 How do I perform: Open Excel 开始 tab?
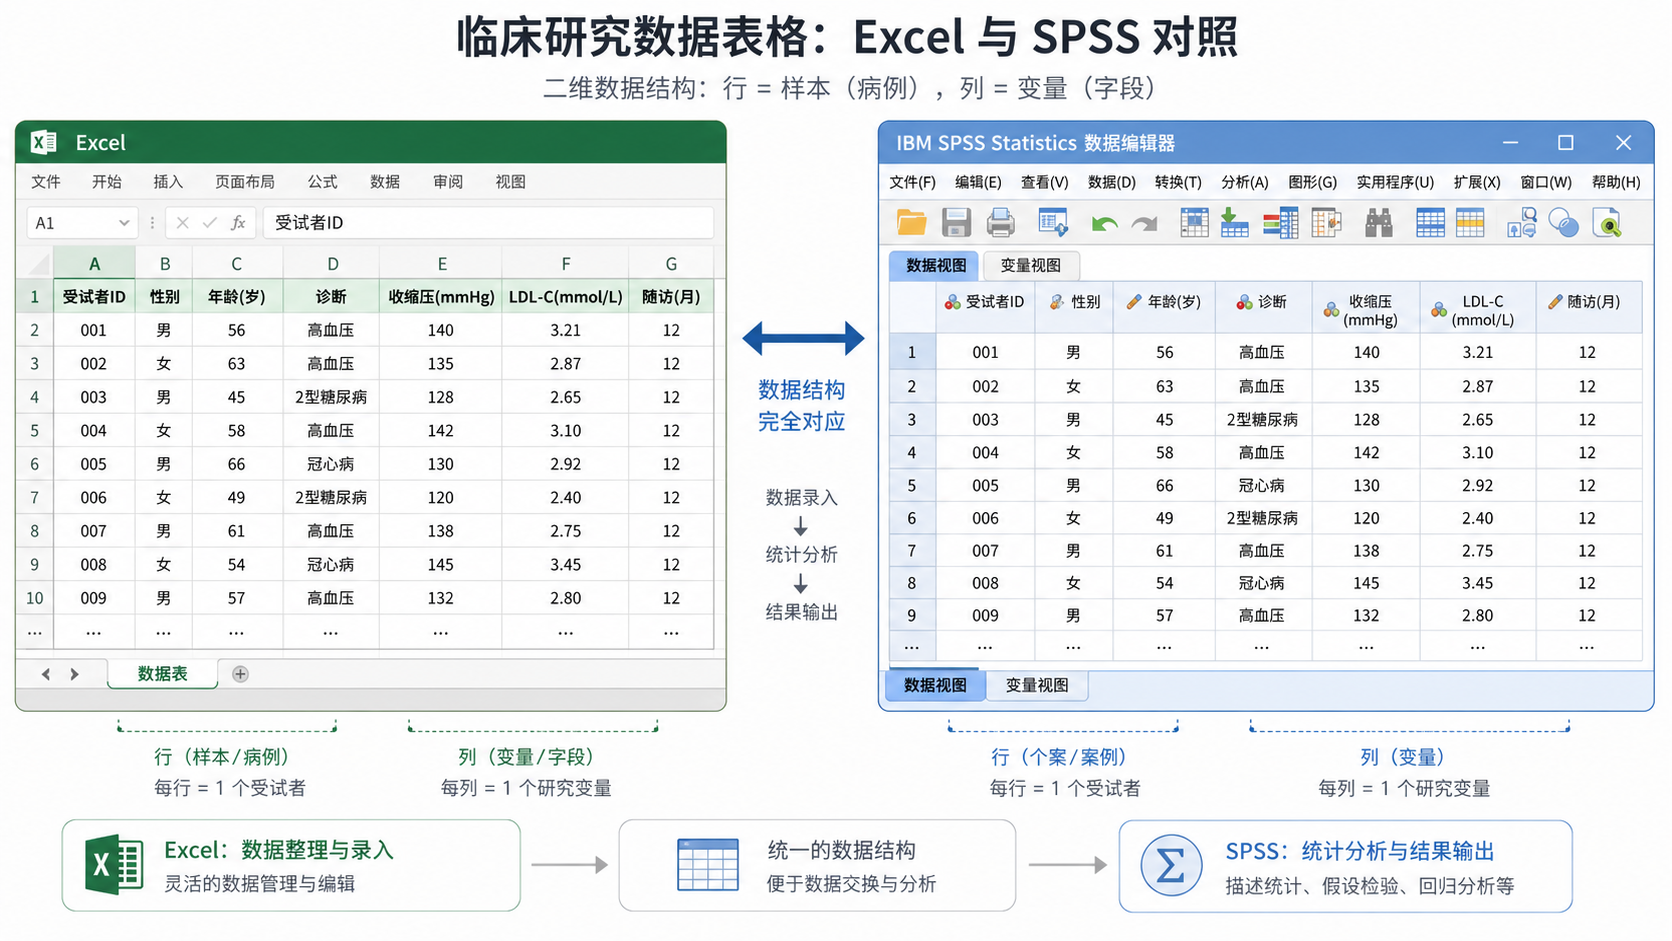click(x=107, y=182)
